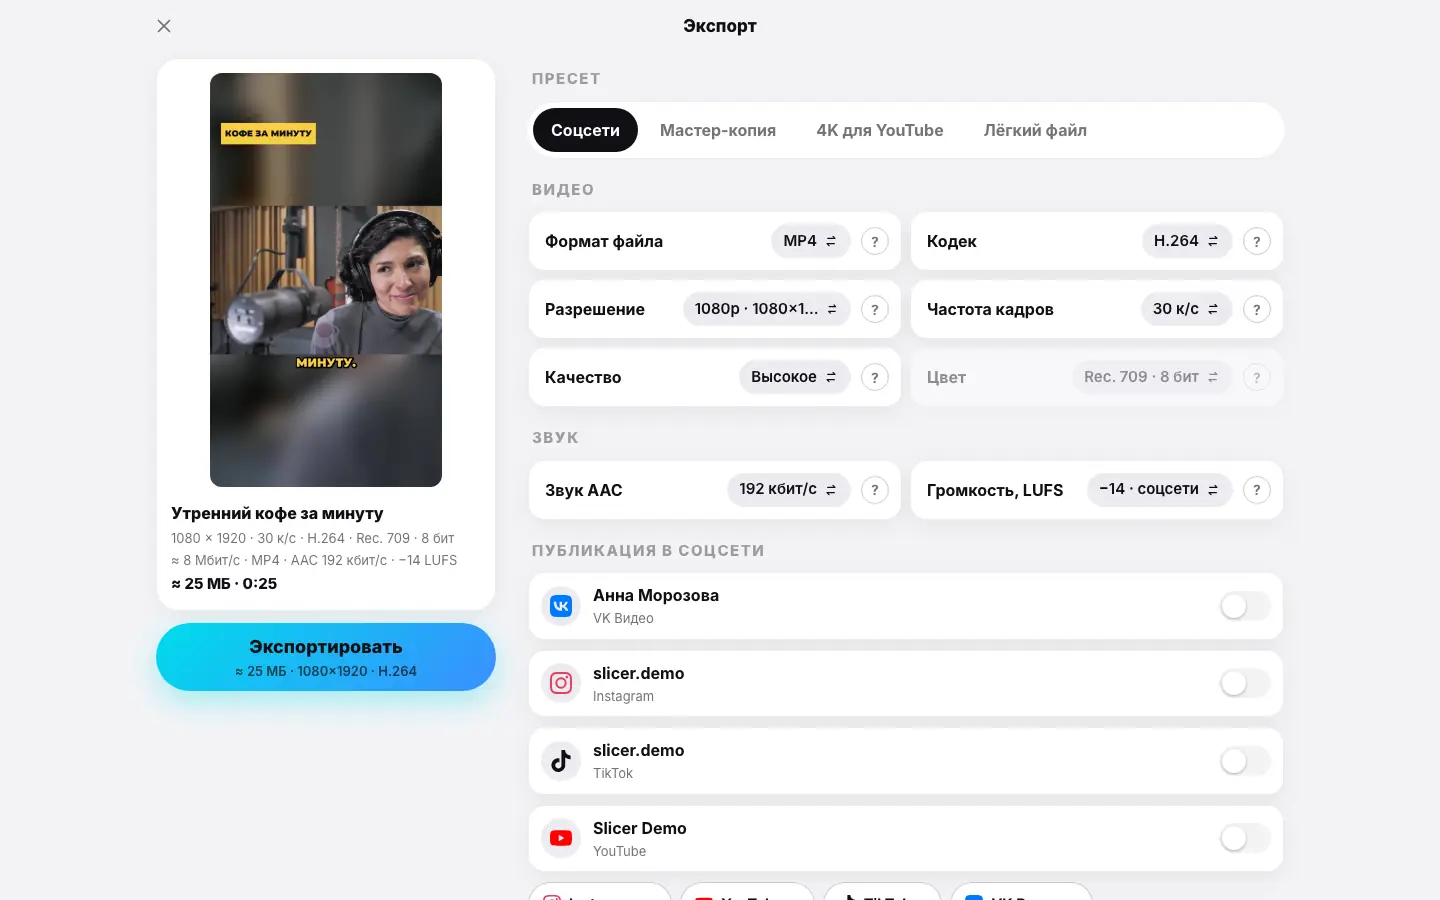1440x900 pixels.
Task: Choose the 4K для YouTube preset
Action: 880,130
